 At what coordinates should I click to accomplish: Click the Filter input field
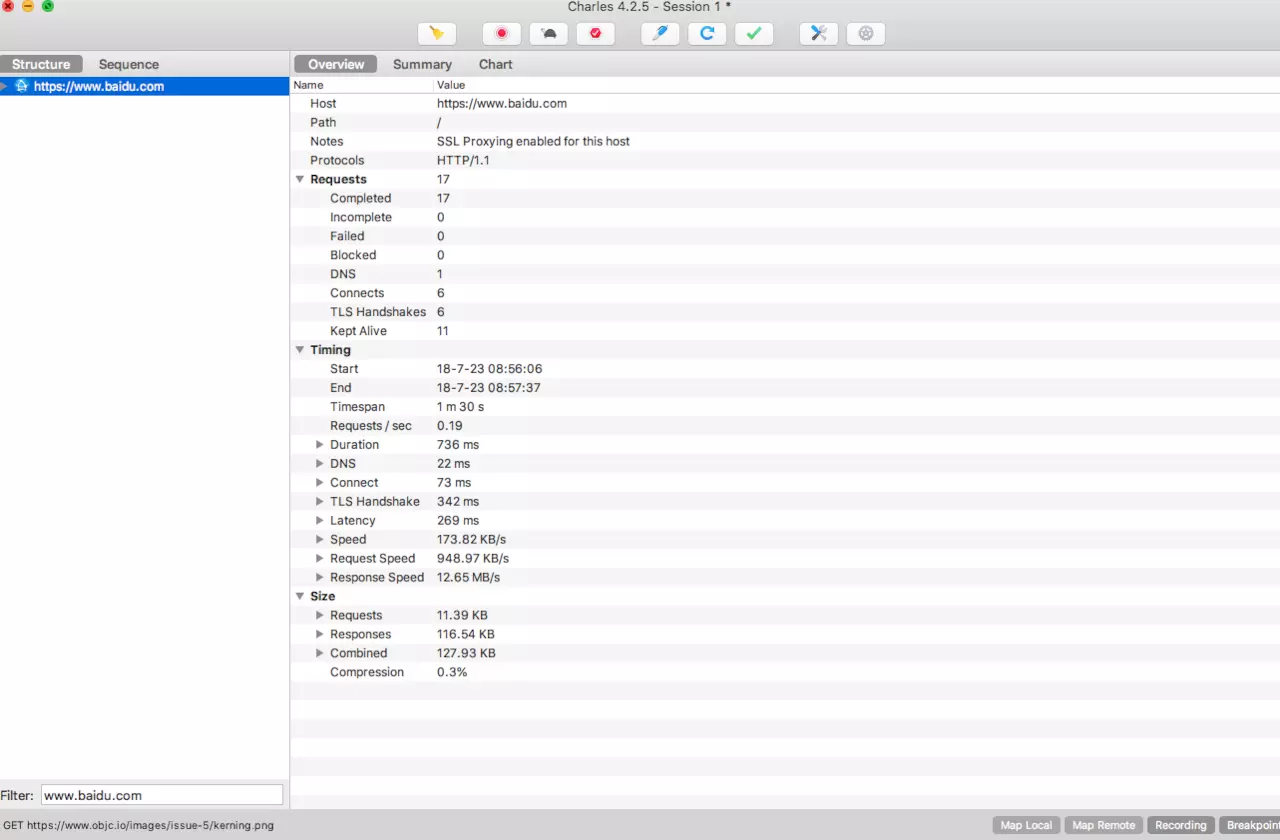coord(162,796)
